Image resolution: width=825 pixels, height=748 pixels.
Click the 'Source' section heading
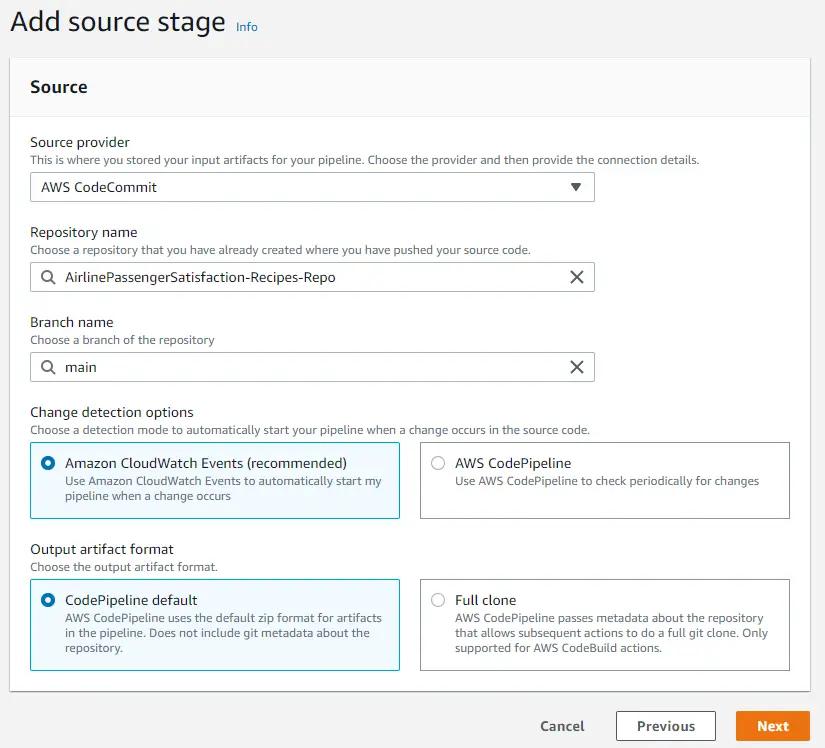pos(59,87)
